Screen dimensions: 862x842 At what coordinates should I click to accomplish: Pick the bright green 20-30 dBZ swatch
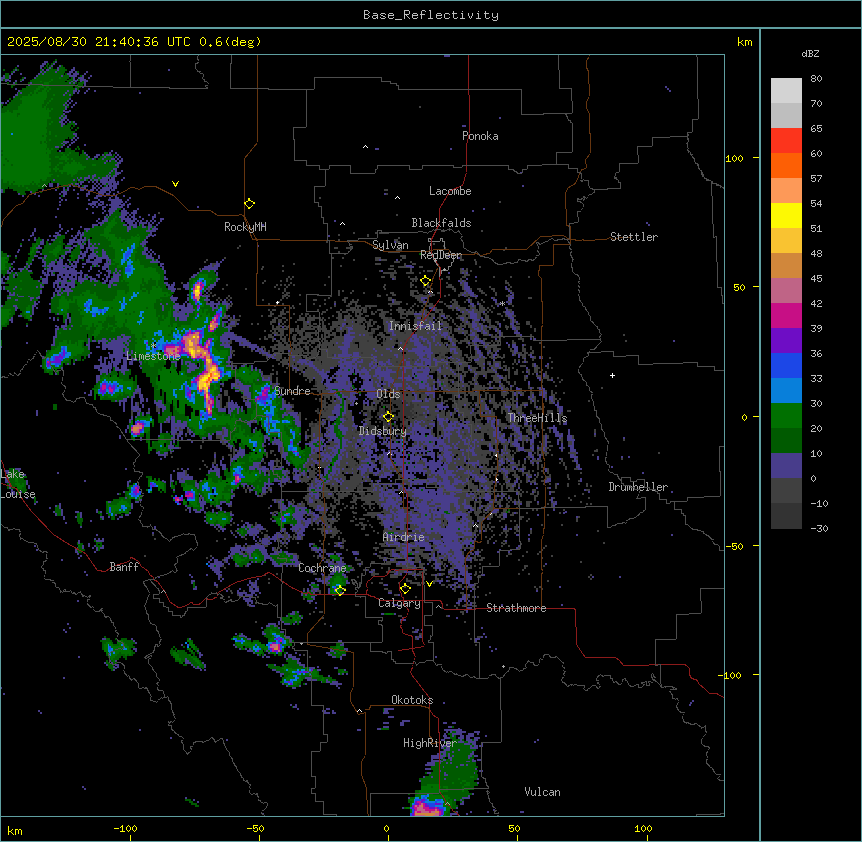pyautogui.click(x=786, y=416)
